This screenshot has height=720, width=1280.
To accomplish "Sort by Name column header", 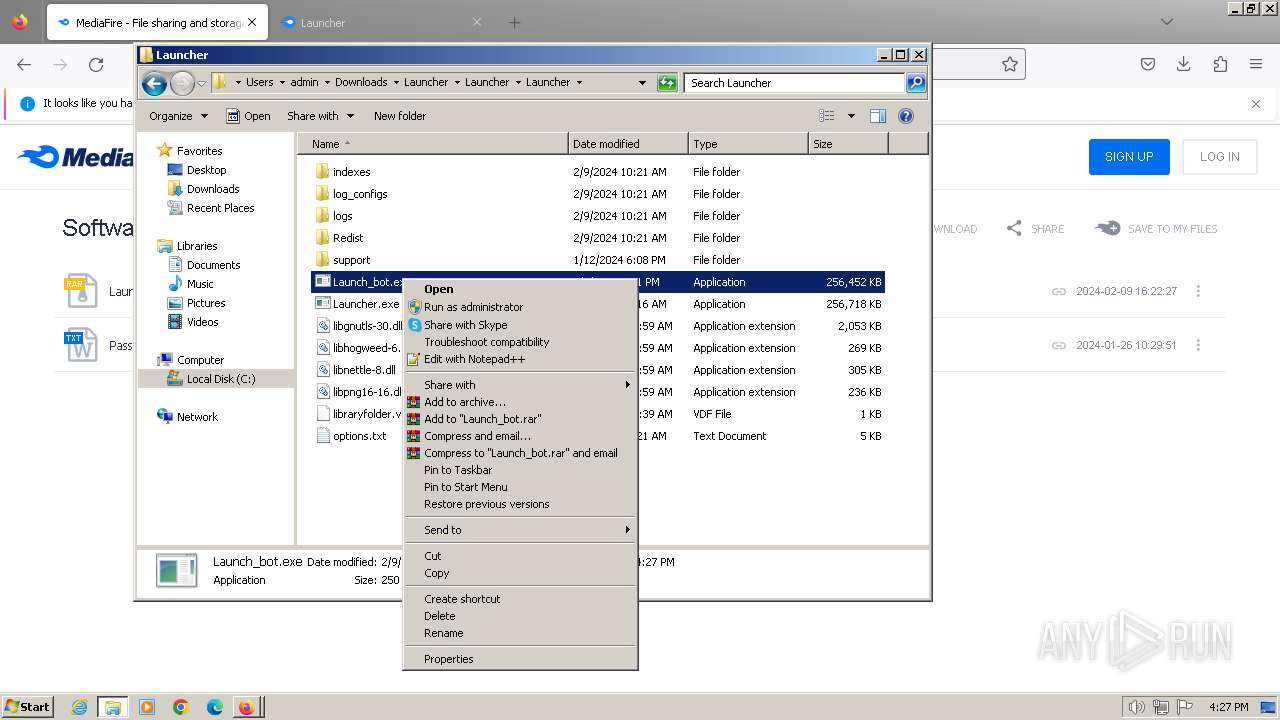I will [x=432, y=144].
